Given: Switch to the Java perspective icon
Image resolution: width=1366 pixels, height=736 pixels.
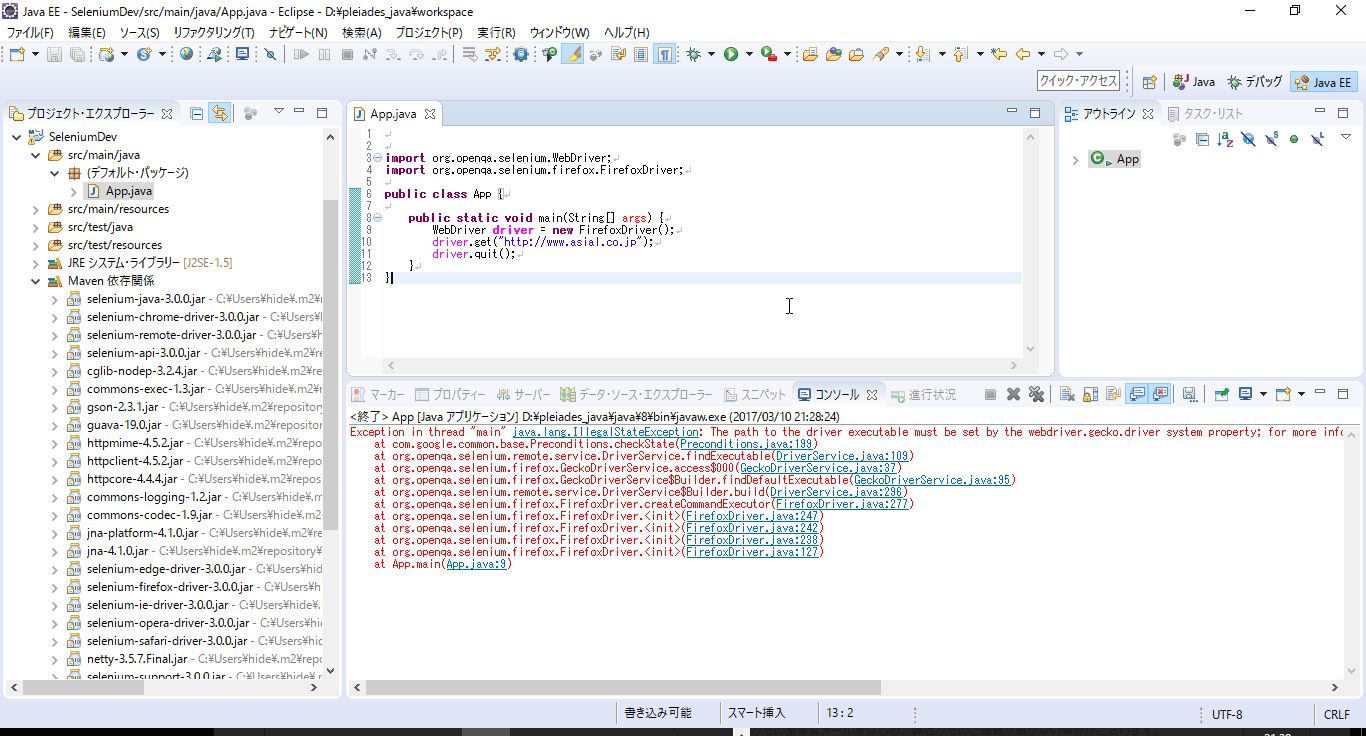Looking at the screenshot, I should [x=1192, y=81].
